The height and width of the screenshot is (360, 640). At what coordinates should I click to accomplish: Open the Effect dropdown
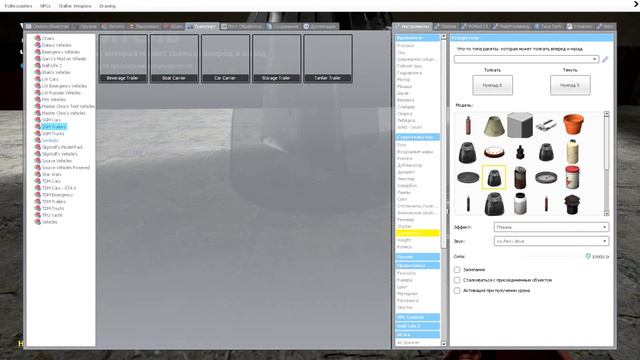(x=551, y=227)
